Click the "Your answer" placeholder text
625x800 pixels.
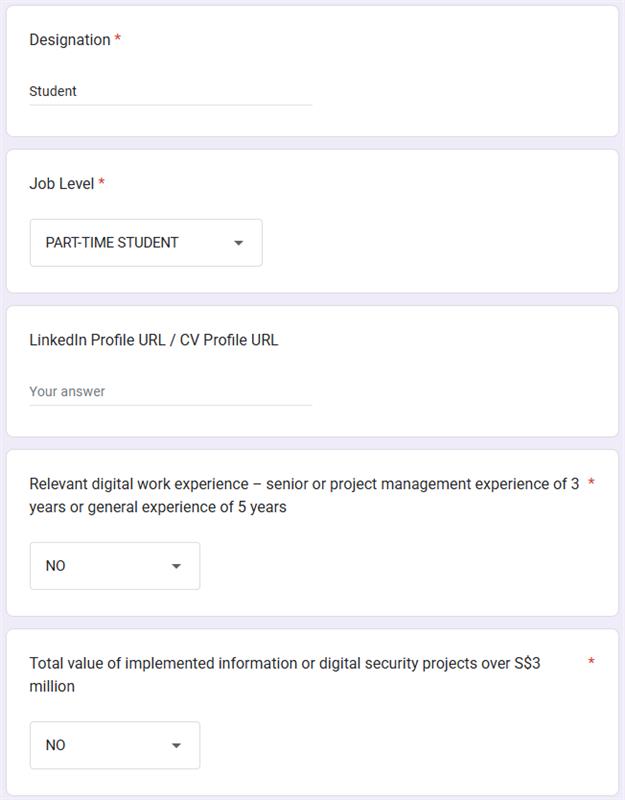(x=67, y=391)
